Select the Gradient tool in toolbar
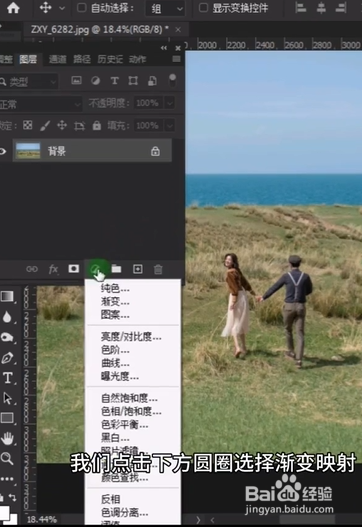The image size is (362, 527). (7, 296)
